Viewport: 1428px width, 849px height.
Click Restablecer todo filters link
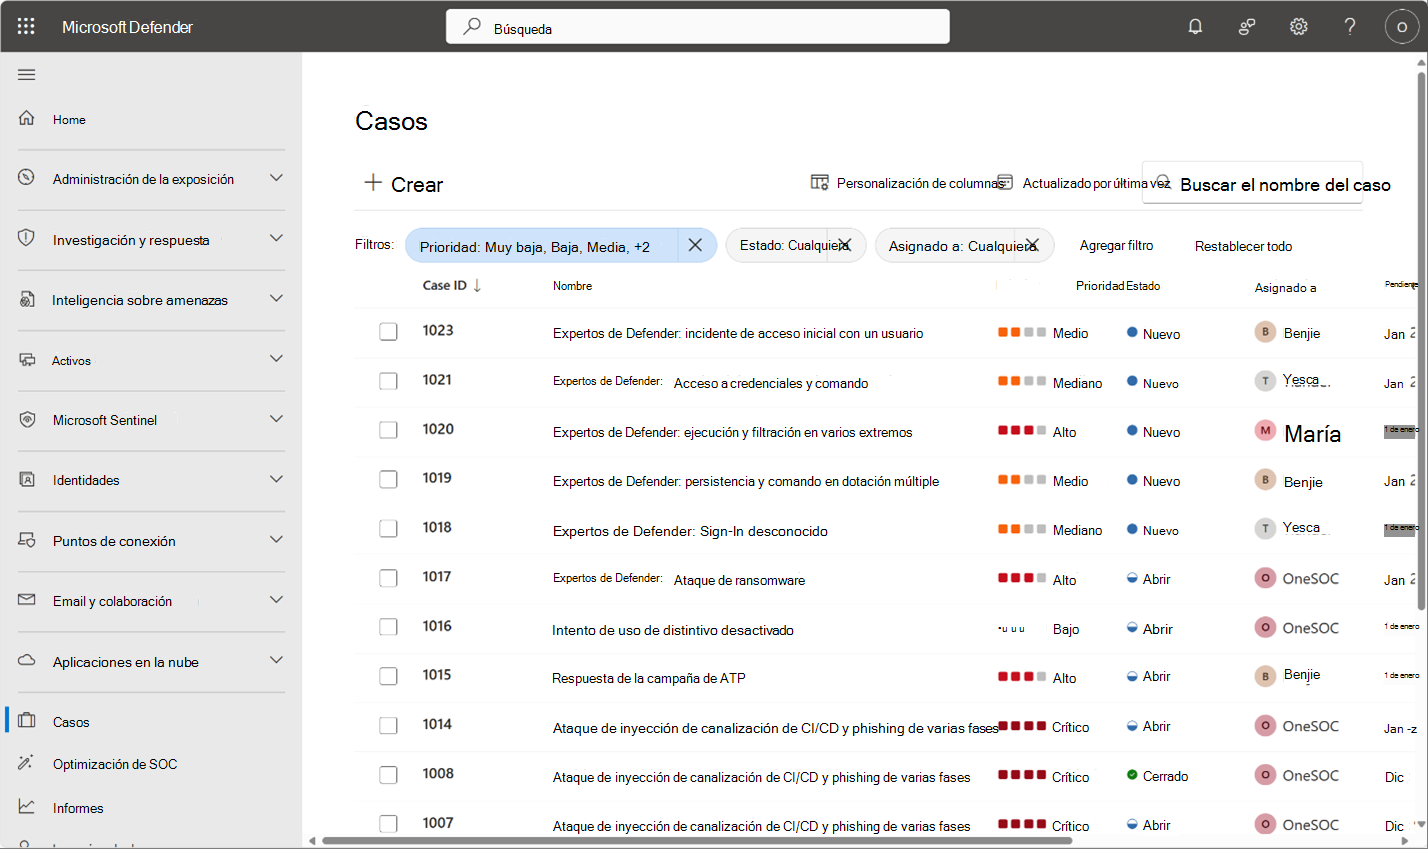coord(1243,246)
